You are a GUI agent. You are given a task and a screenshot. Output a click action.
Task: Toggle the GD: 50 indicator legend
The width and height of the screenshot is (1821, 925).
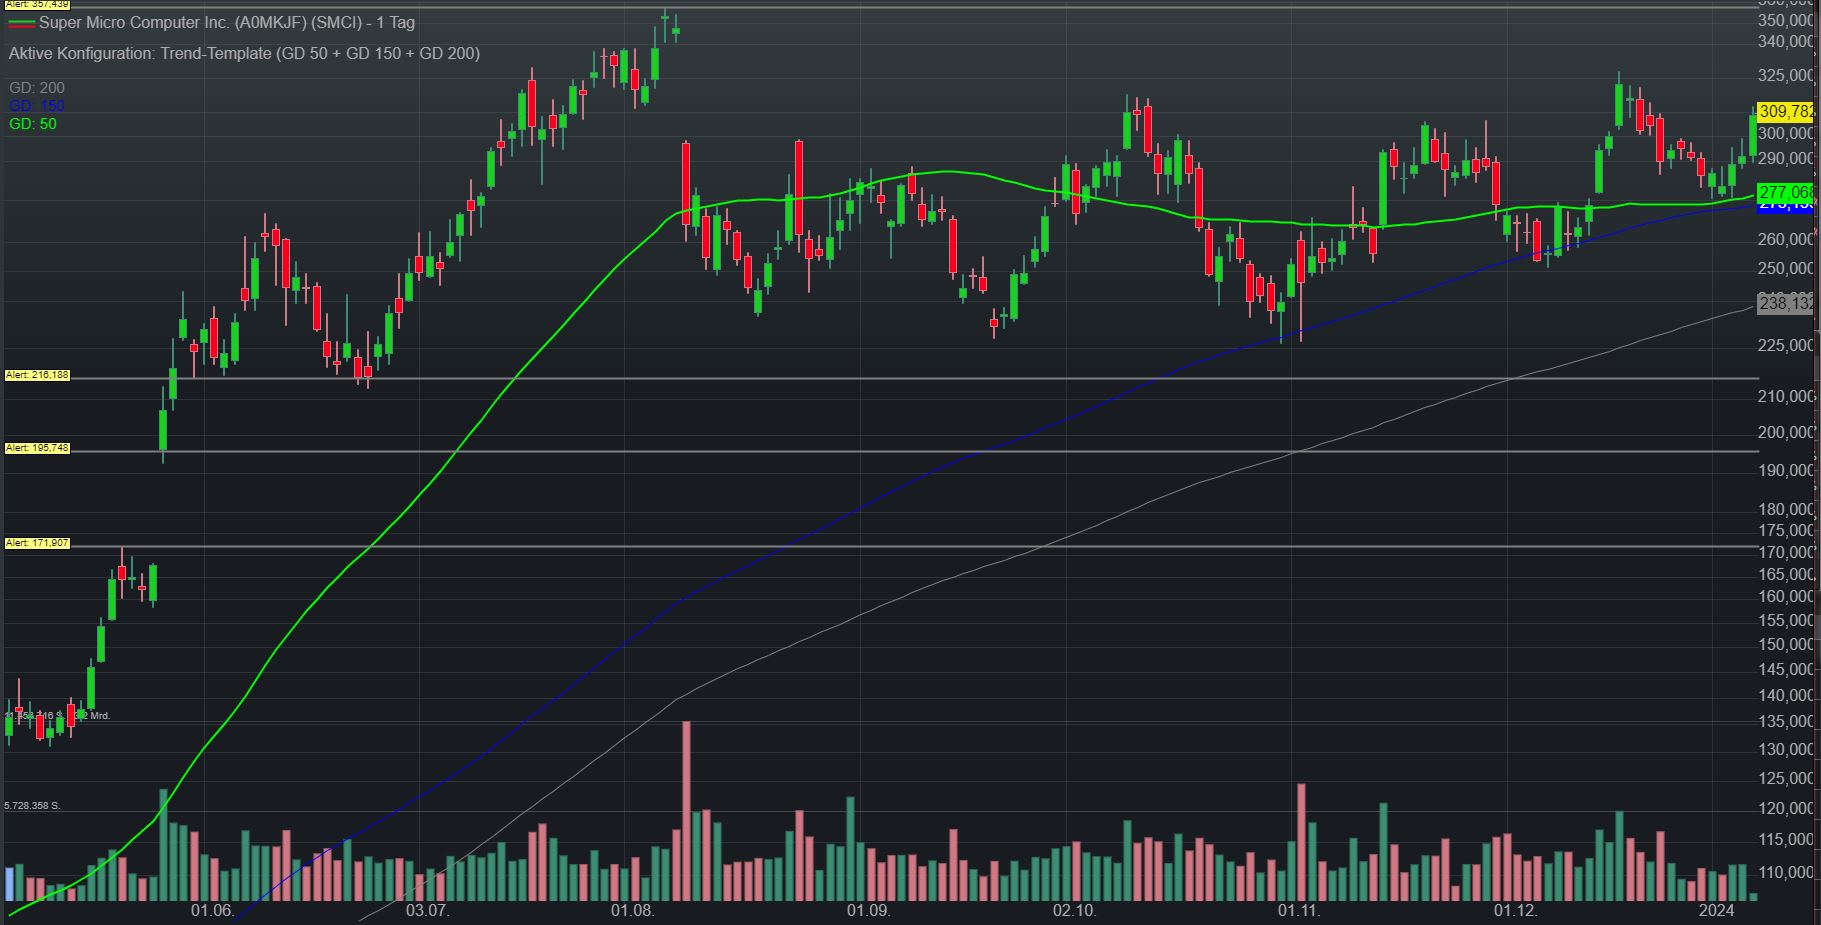click(33, 124)
